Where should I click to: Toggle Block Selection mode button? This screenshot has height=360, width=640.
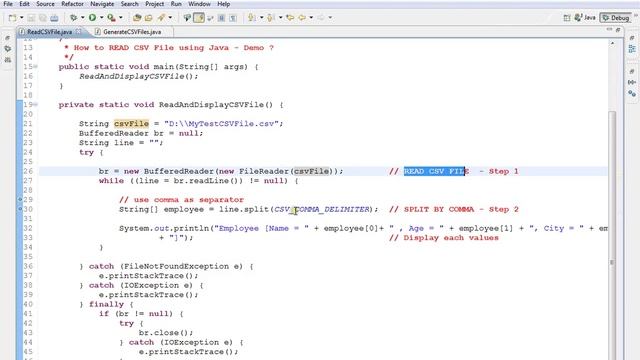[222, 18]
